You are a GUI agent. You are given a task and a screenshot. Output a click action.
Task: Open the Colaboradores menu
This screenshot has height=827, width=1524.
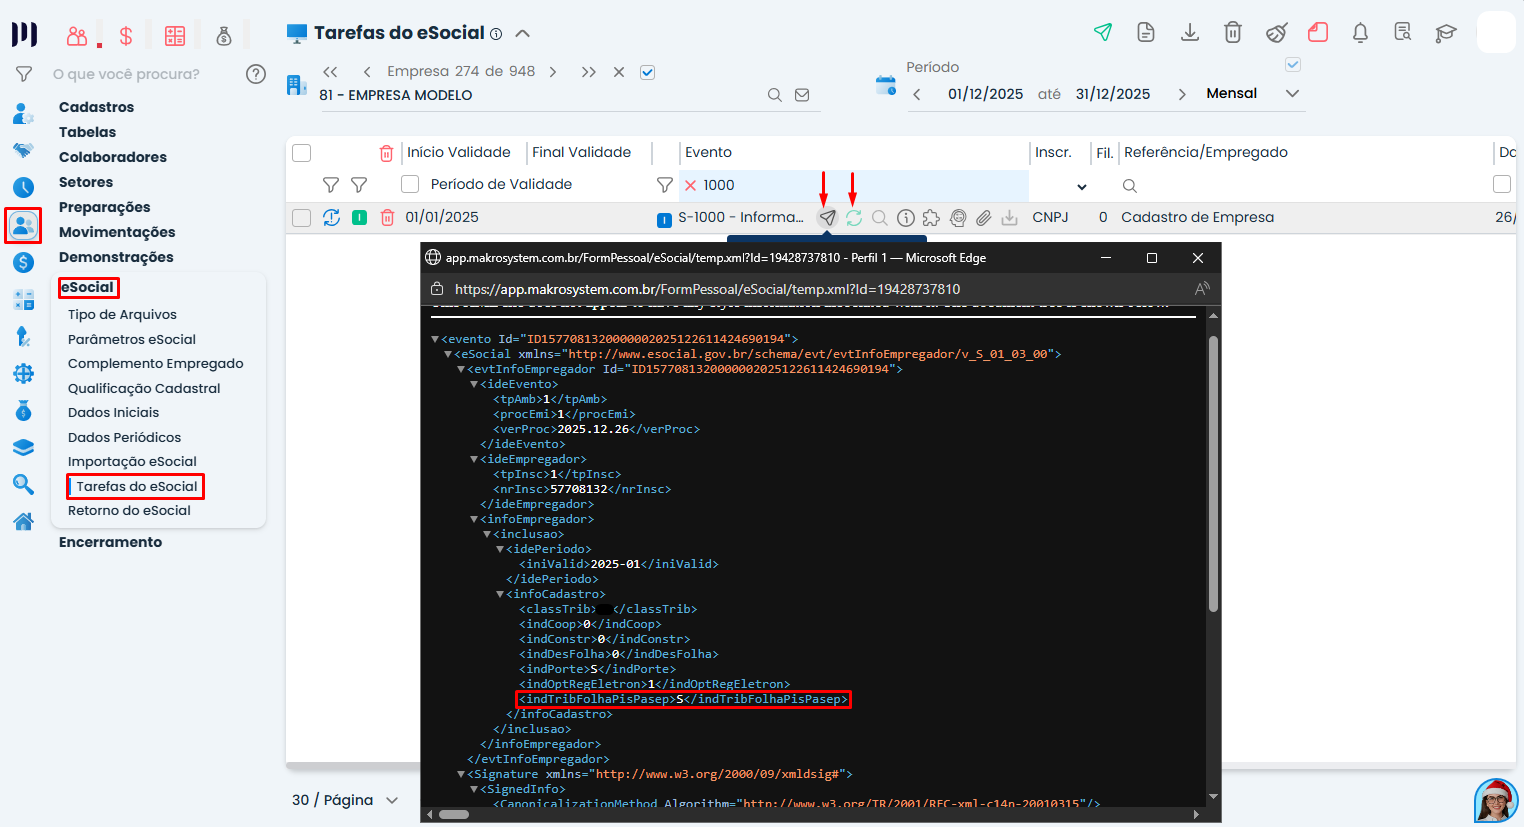click(x=113, y=157)
